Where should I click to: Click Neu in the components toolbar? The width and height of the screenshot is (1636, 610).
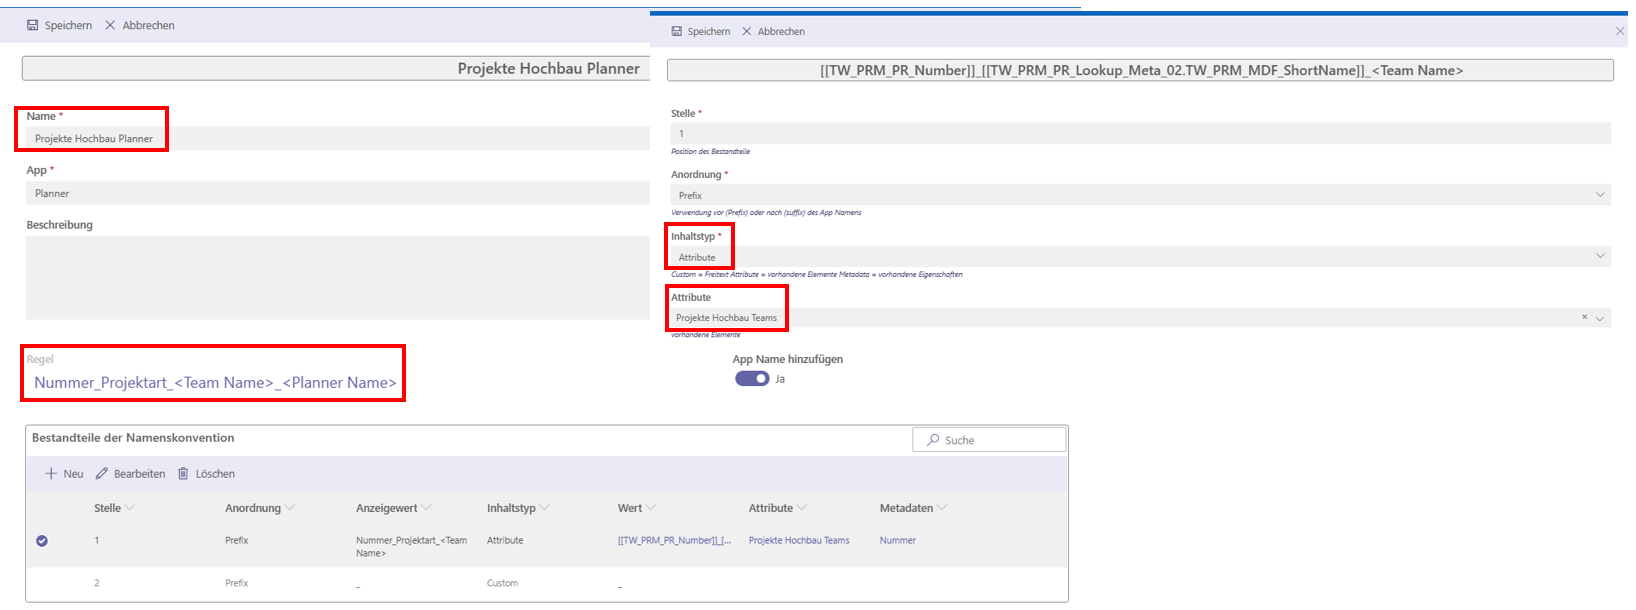coord(74,474)
